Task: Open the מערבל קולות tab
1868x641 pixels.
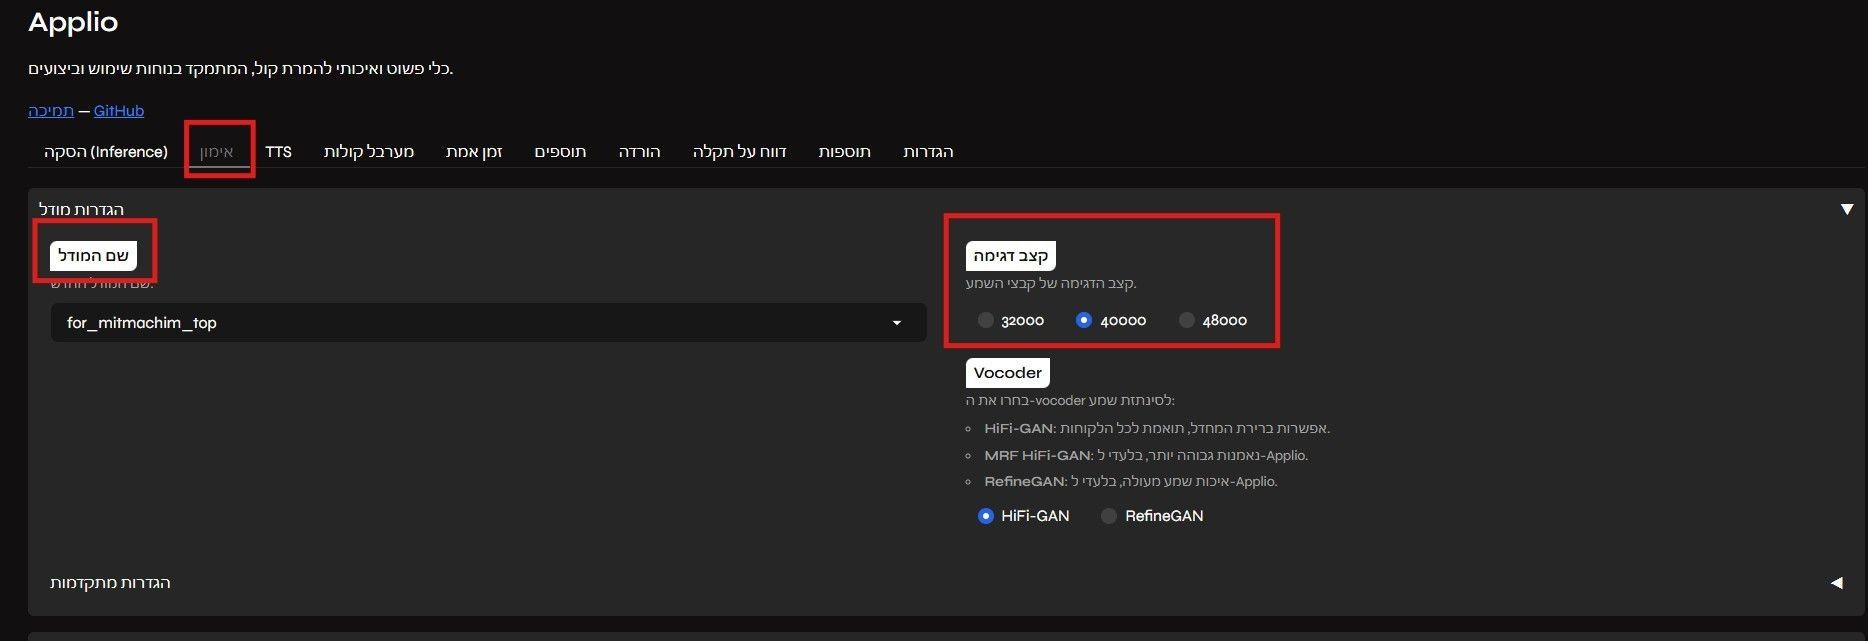Action: click(369, 151)
